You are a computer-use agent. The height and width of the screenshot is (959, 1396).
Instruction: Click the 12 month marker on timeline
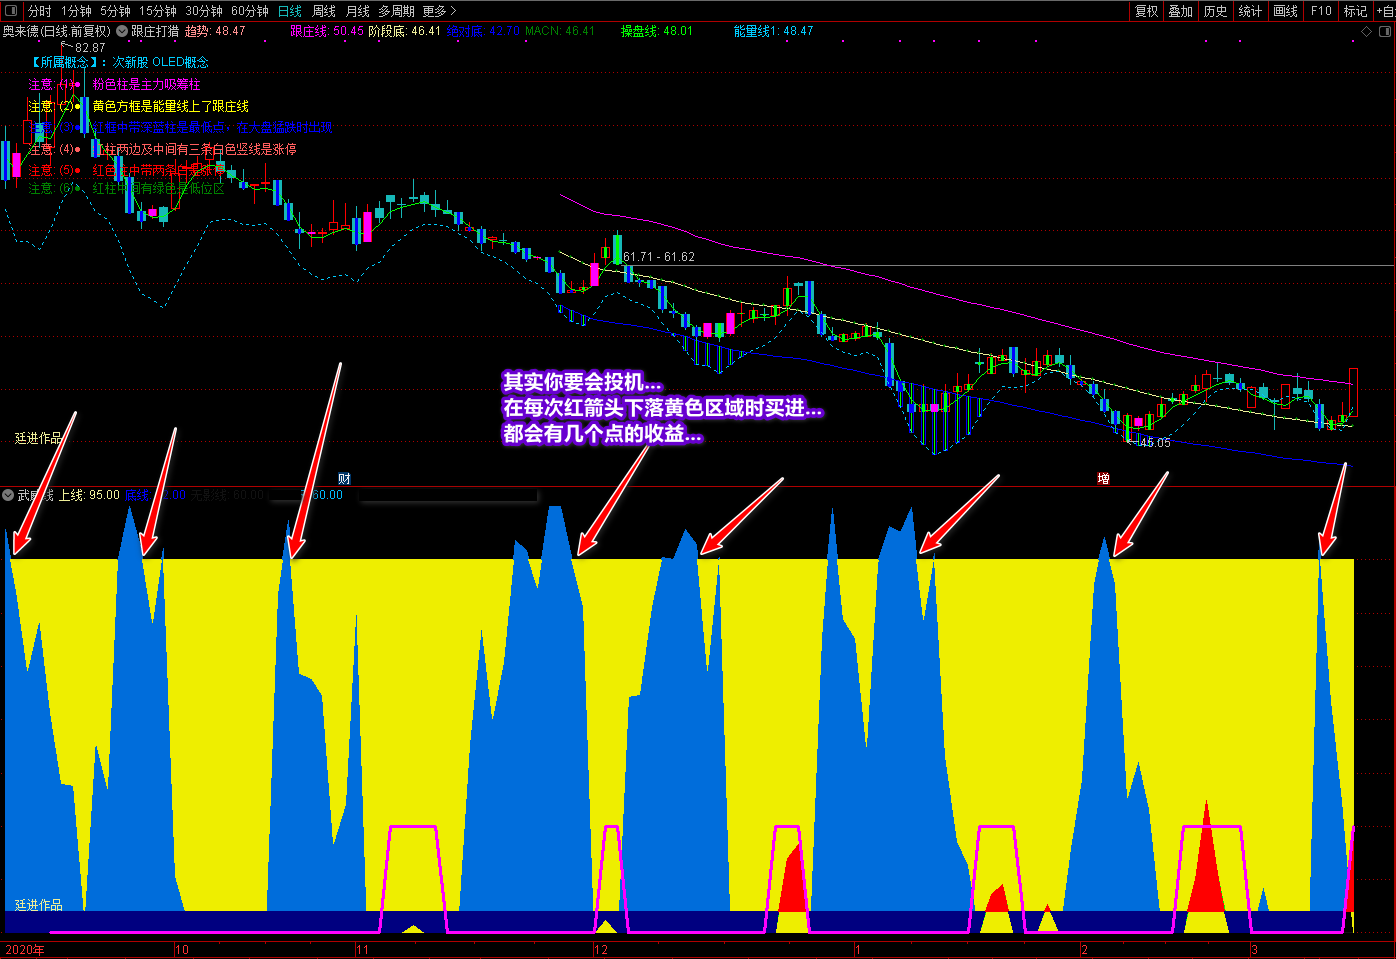tap(601, 949)
